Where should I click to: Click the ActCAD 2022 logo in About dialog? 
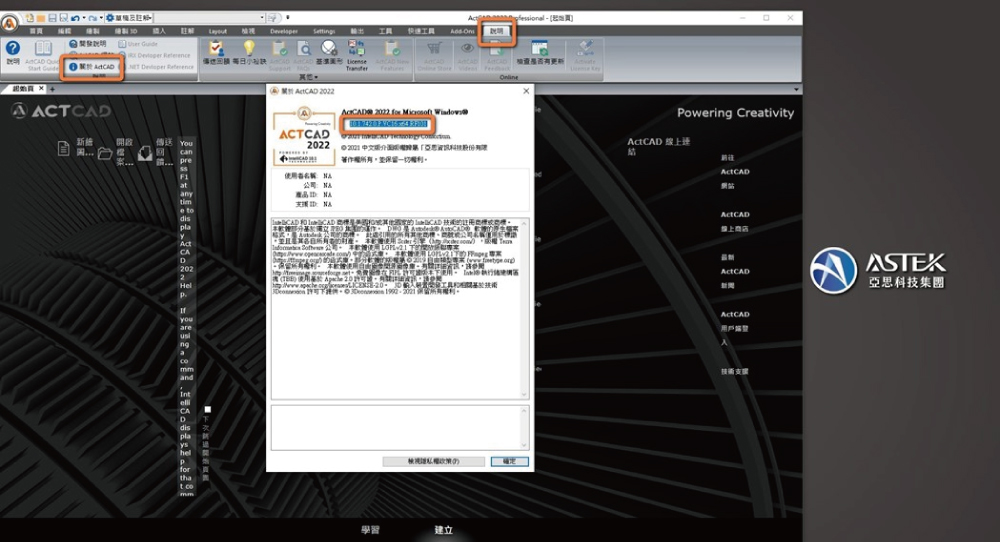coord(304,136)
